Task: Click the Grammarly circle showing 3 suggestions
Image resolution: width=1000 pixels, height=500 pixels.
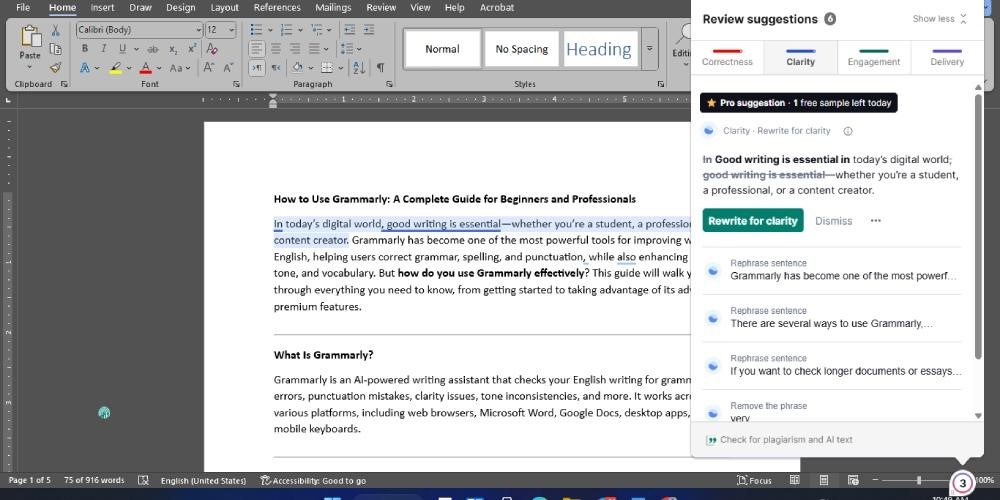Action: pyautogui.click(x=962, y=483)
